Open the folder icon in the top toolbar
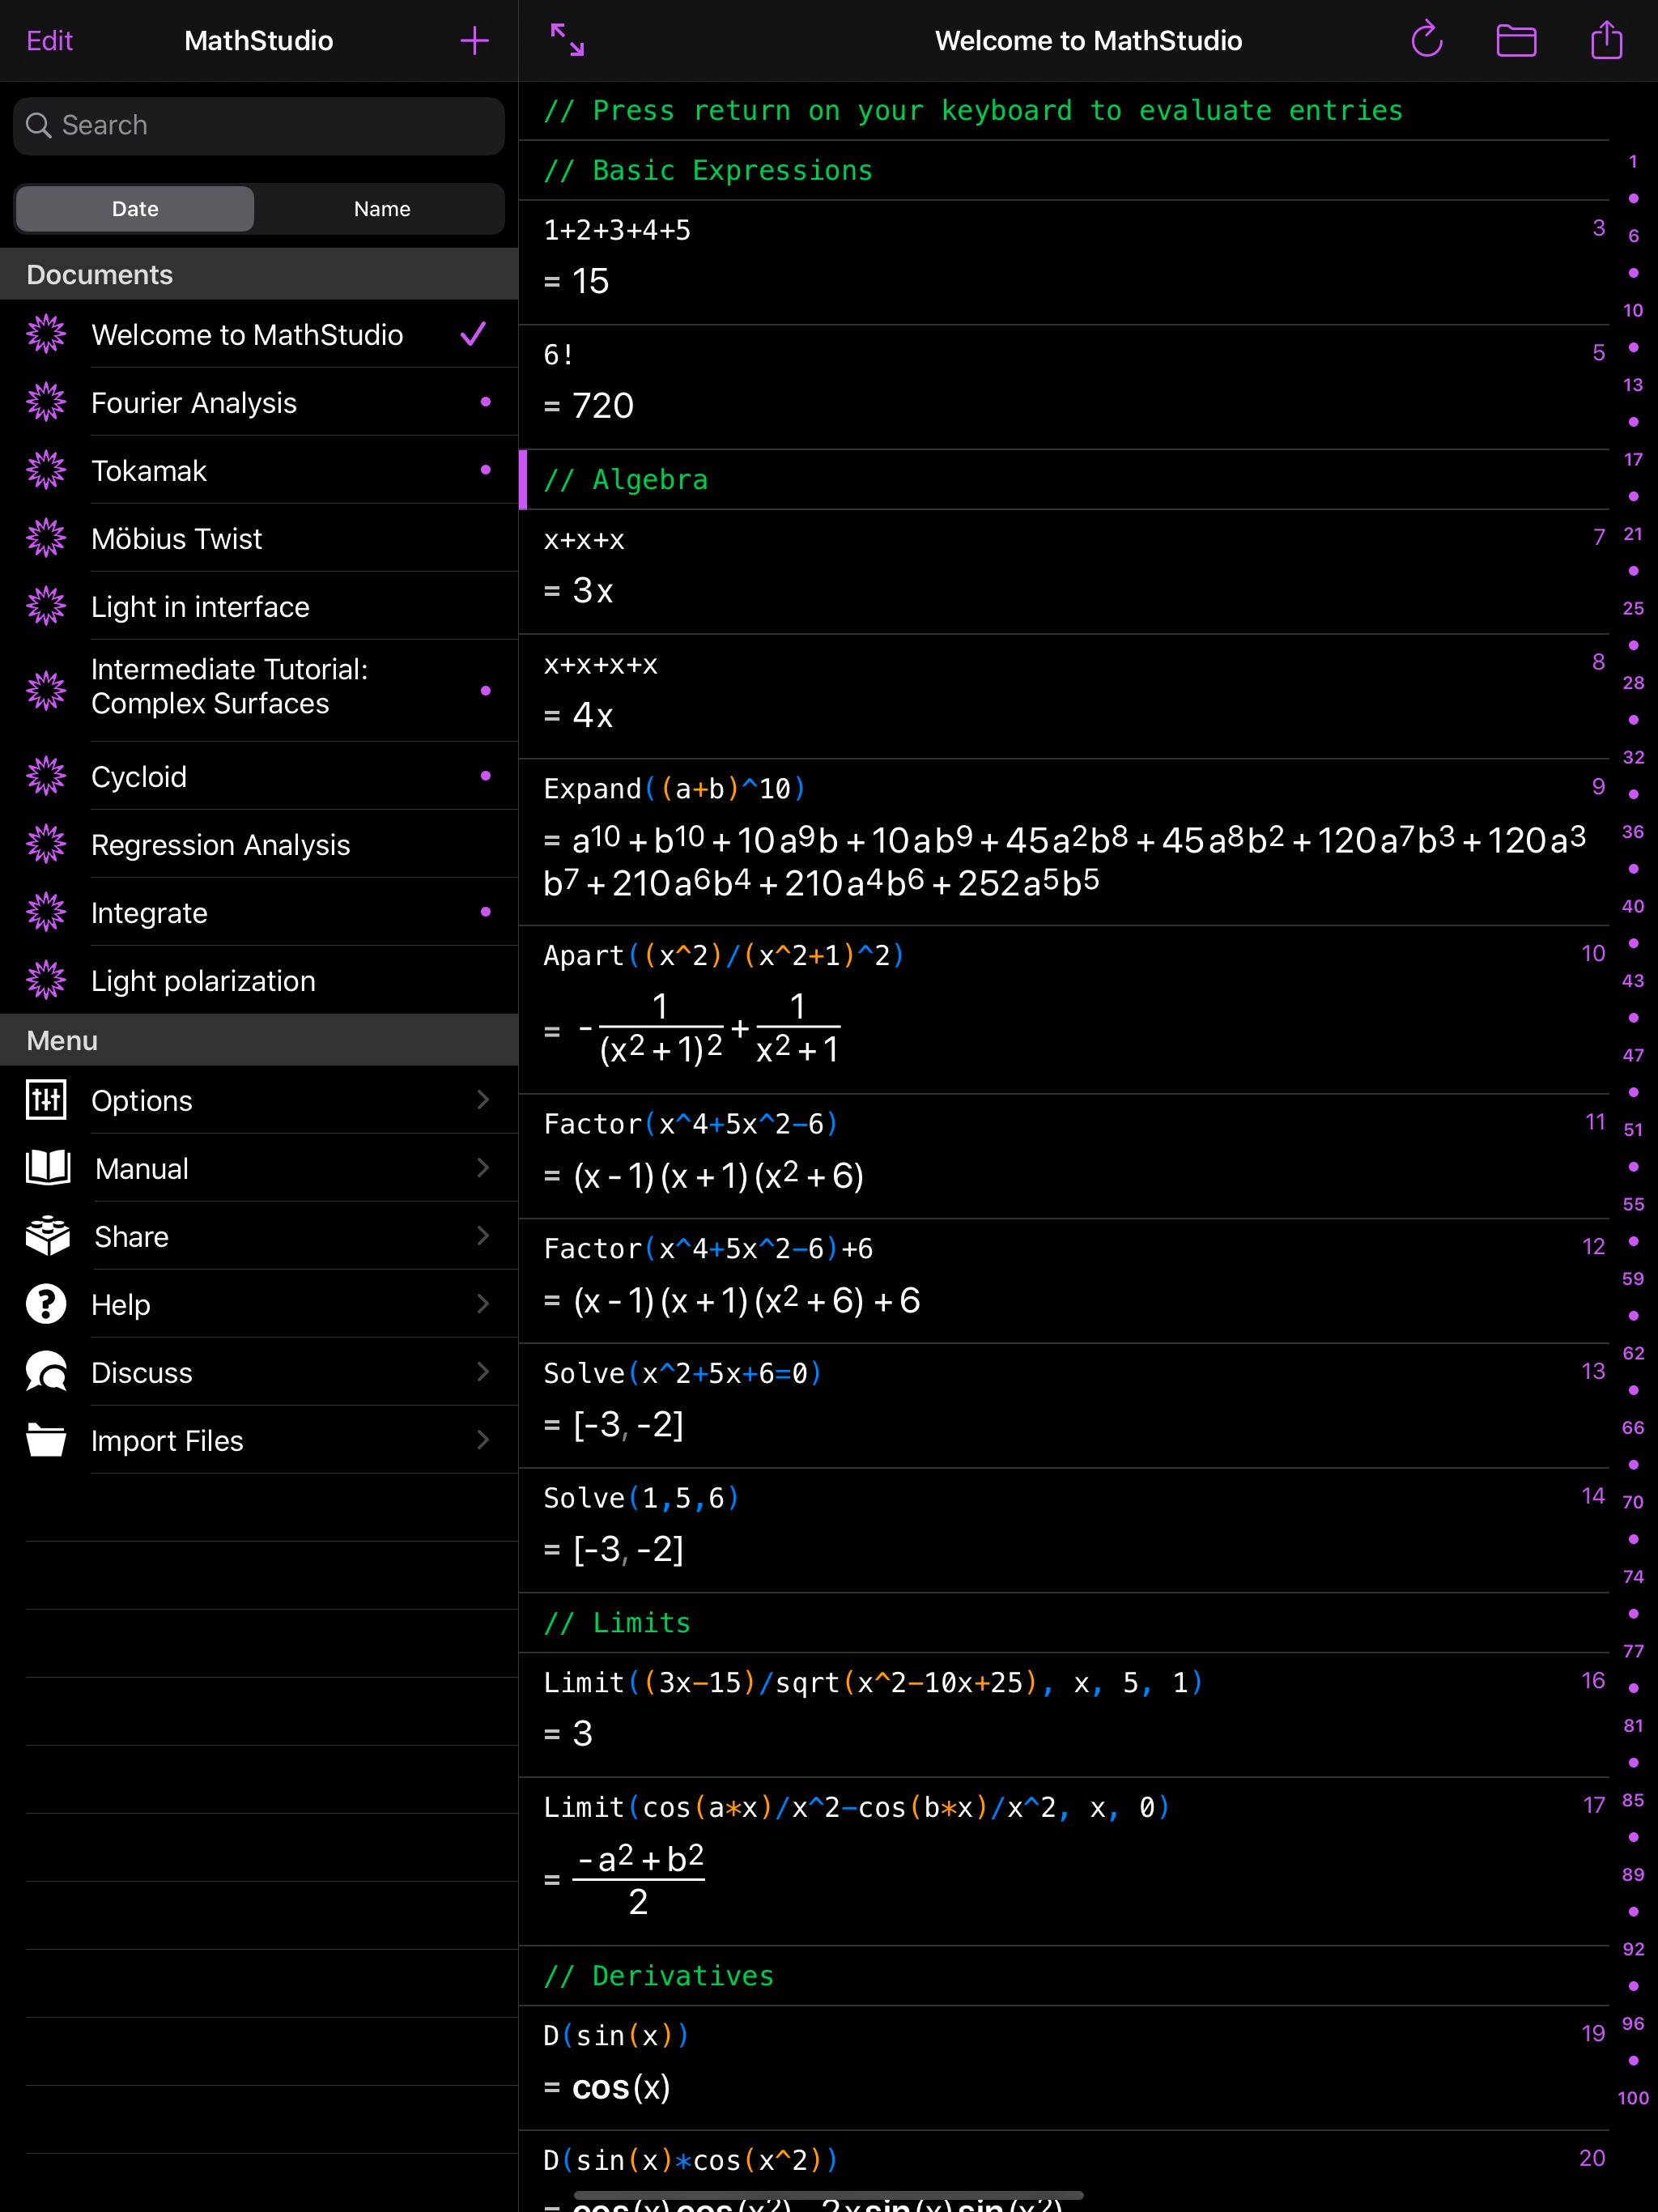Image resolution: width=1658 pixels, height=2212 pixels. (1516, 40)
